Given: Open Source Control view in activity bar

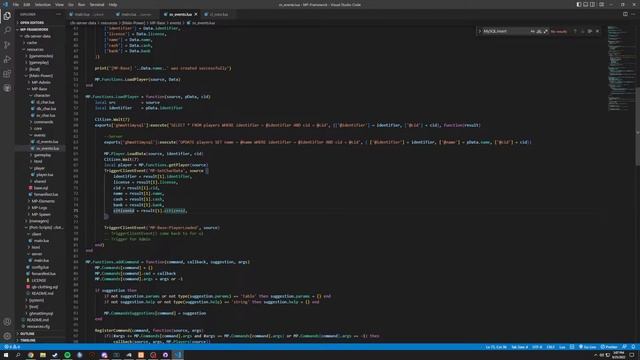Looking at the screenshot, I should point(7,45).
